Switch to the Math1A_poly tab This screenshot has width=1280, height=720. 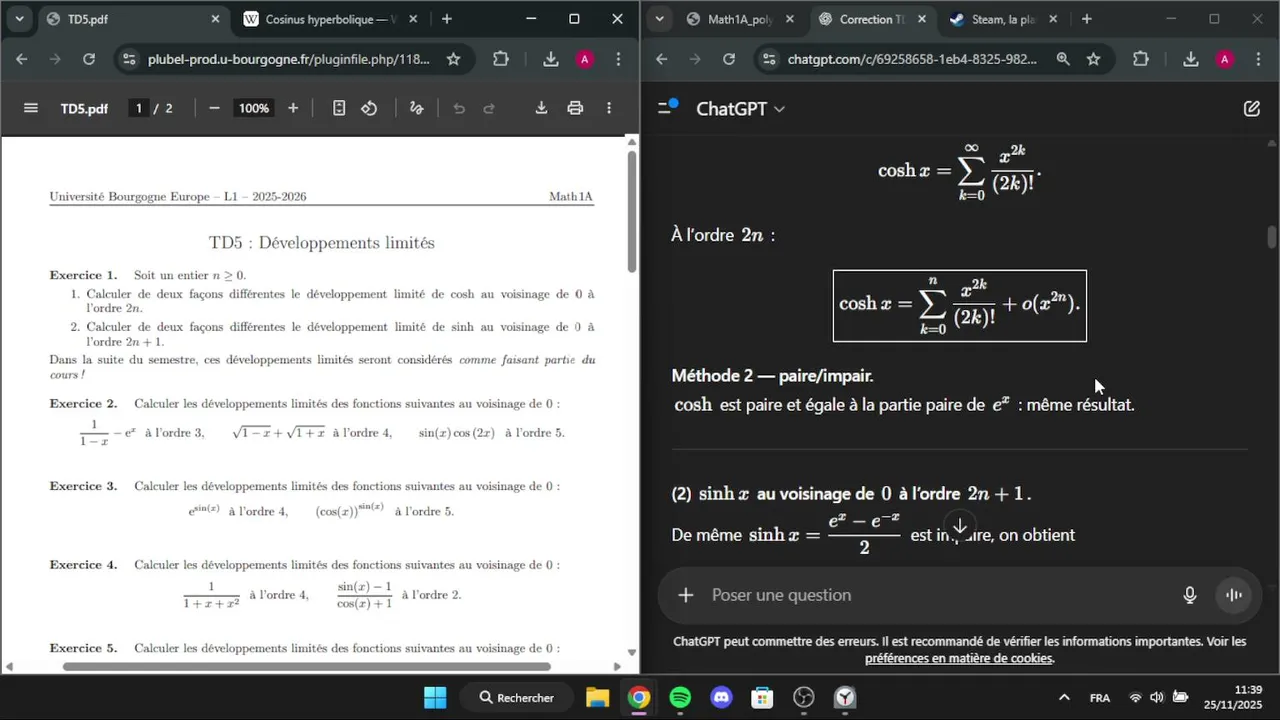(740, 19)
